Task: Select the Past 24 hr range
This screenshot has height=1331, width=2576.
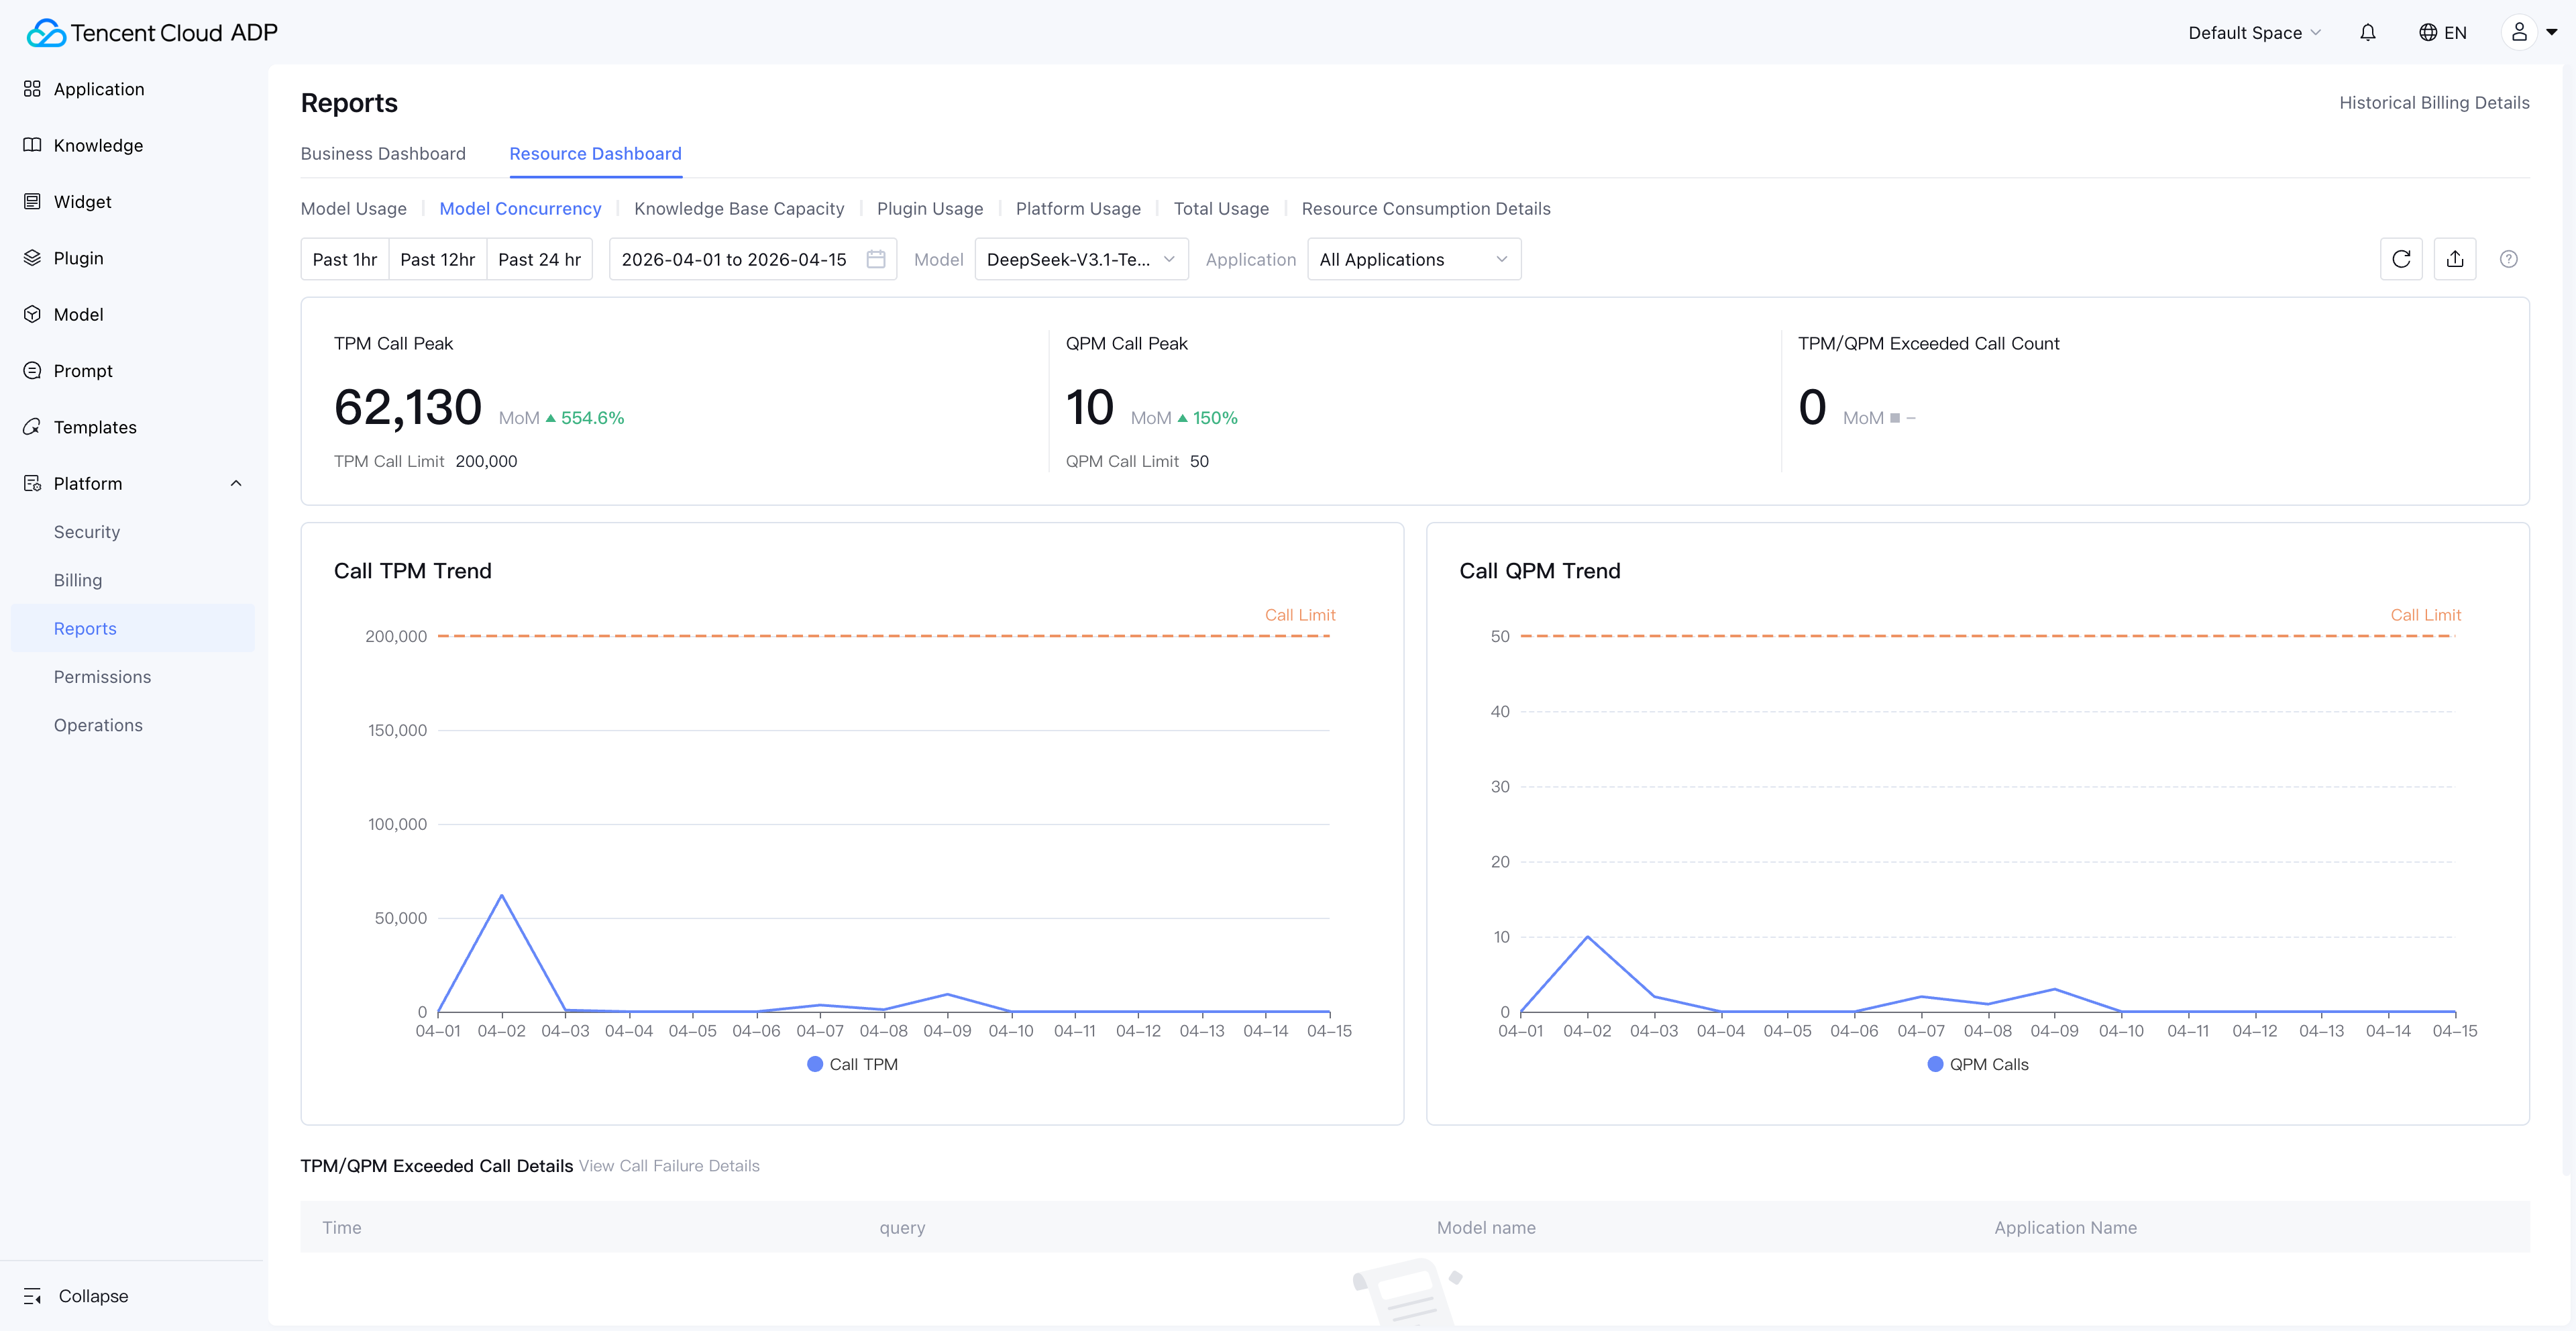Action: (539, 259)
